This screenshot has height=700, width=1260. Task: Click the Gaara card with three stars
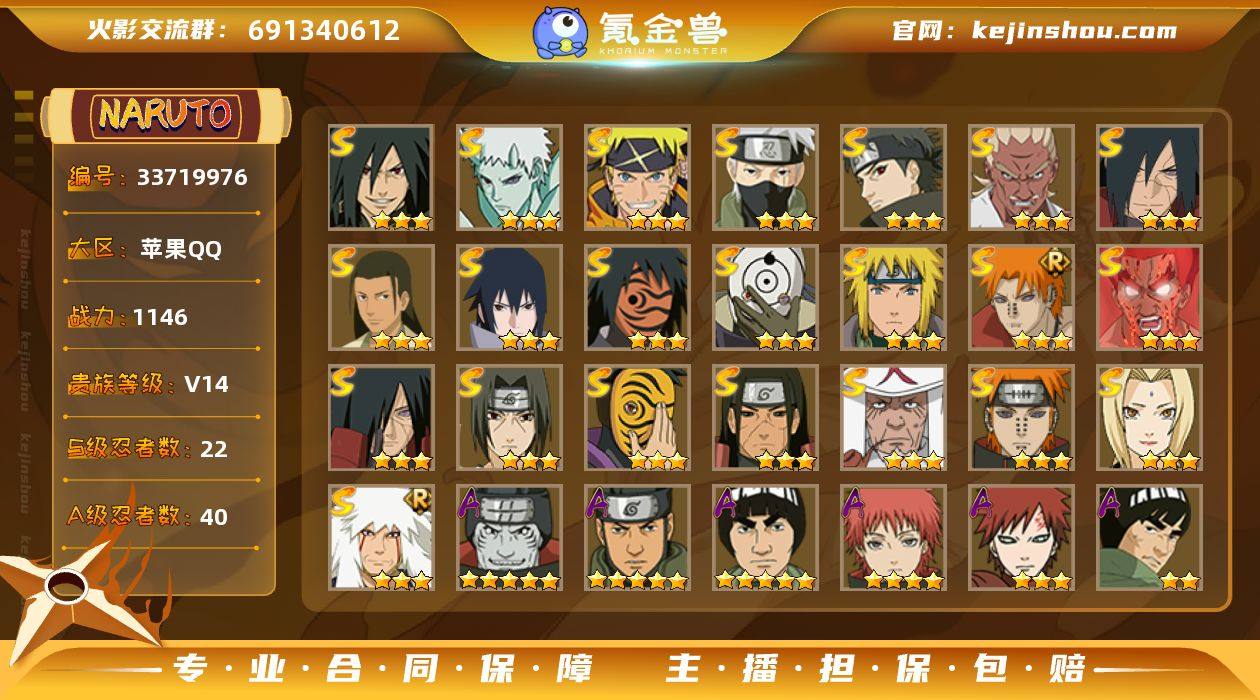click(x=1021, y=537)
